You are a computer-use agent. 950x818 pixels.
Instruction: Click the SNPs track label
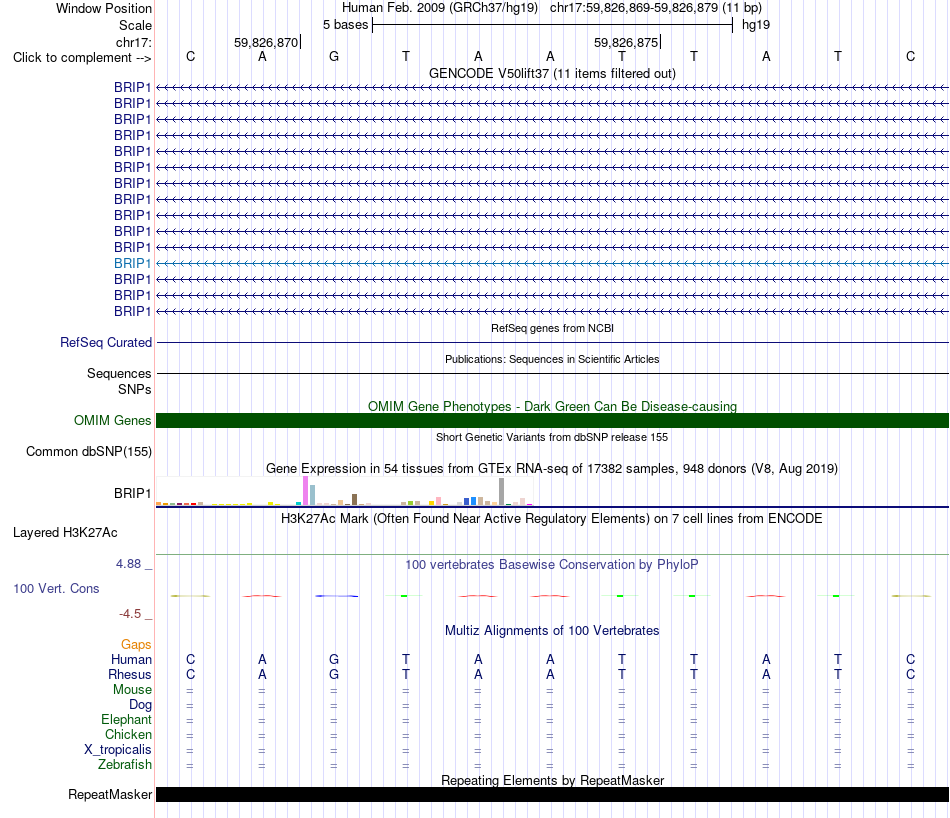click(x=135, y=389)
